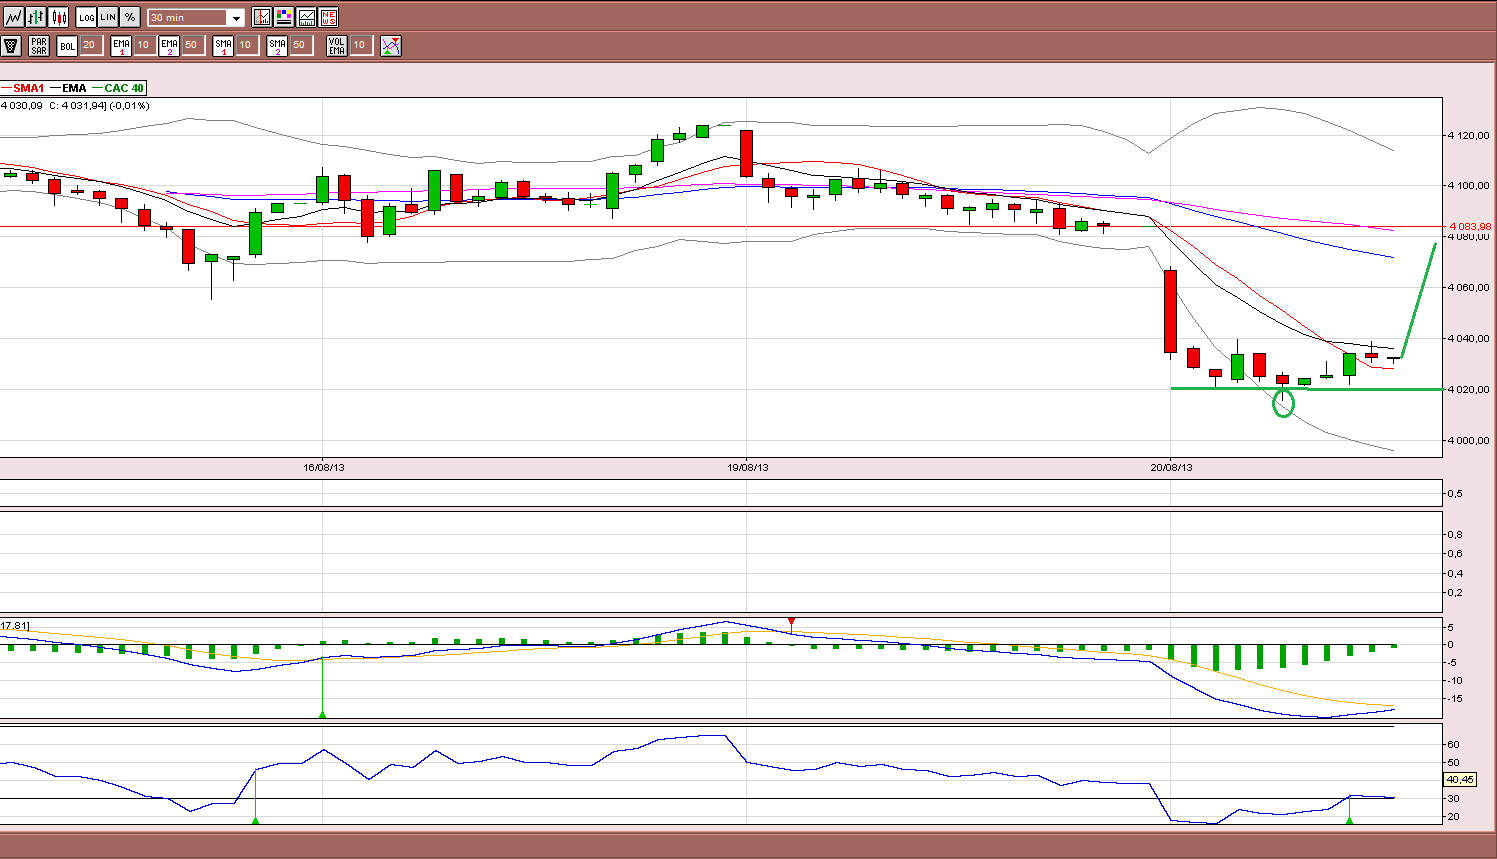Toggle logarithmic scale (LOG)
Screen dimensions: 1497x859
coord(86,17)
